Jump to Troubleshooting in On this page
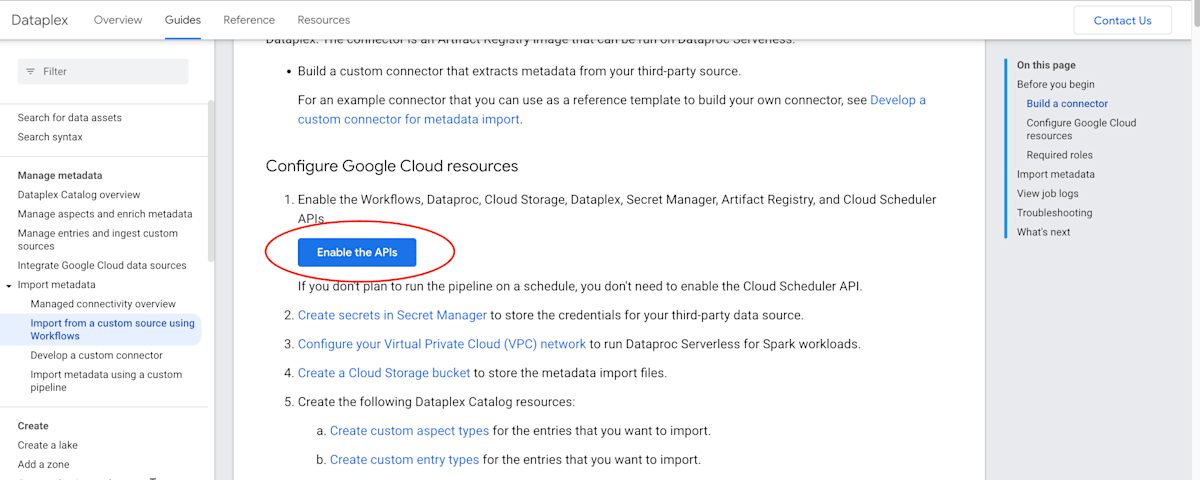 (1054, 213)
